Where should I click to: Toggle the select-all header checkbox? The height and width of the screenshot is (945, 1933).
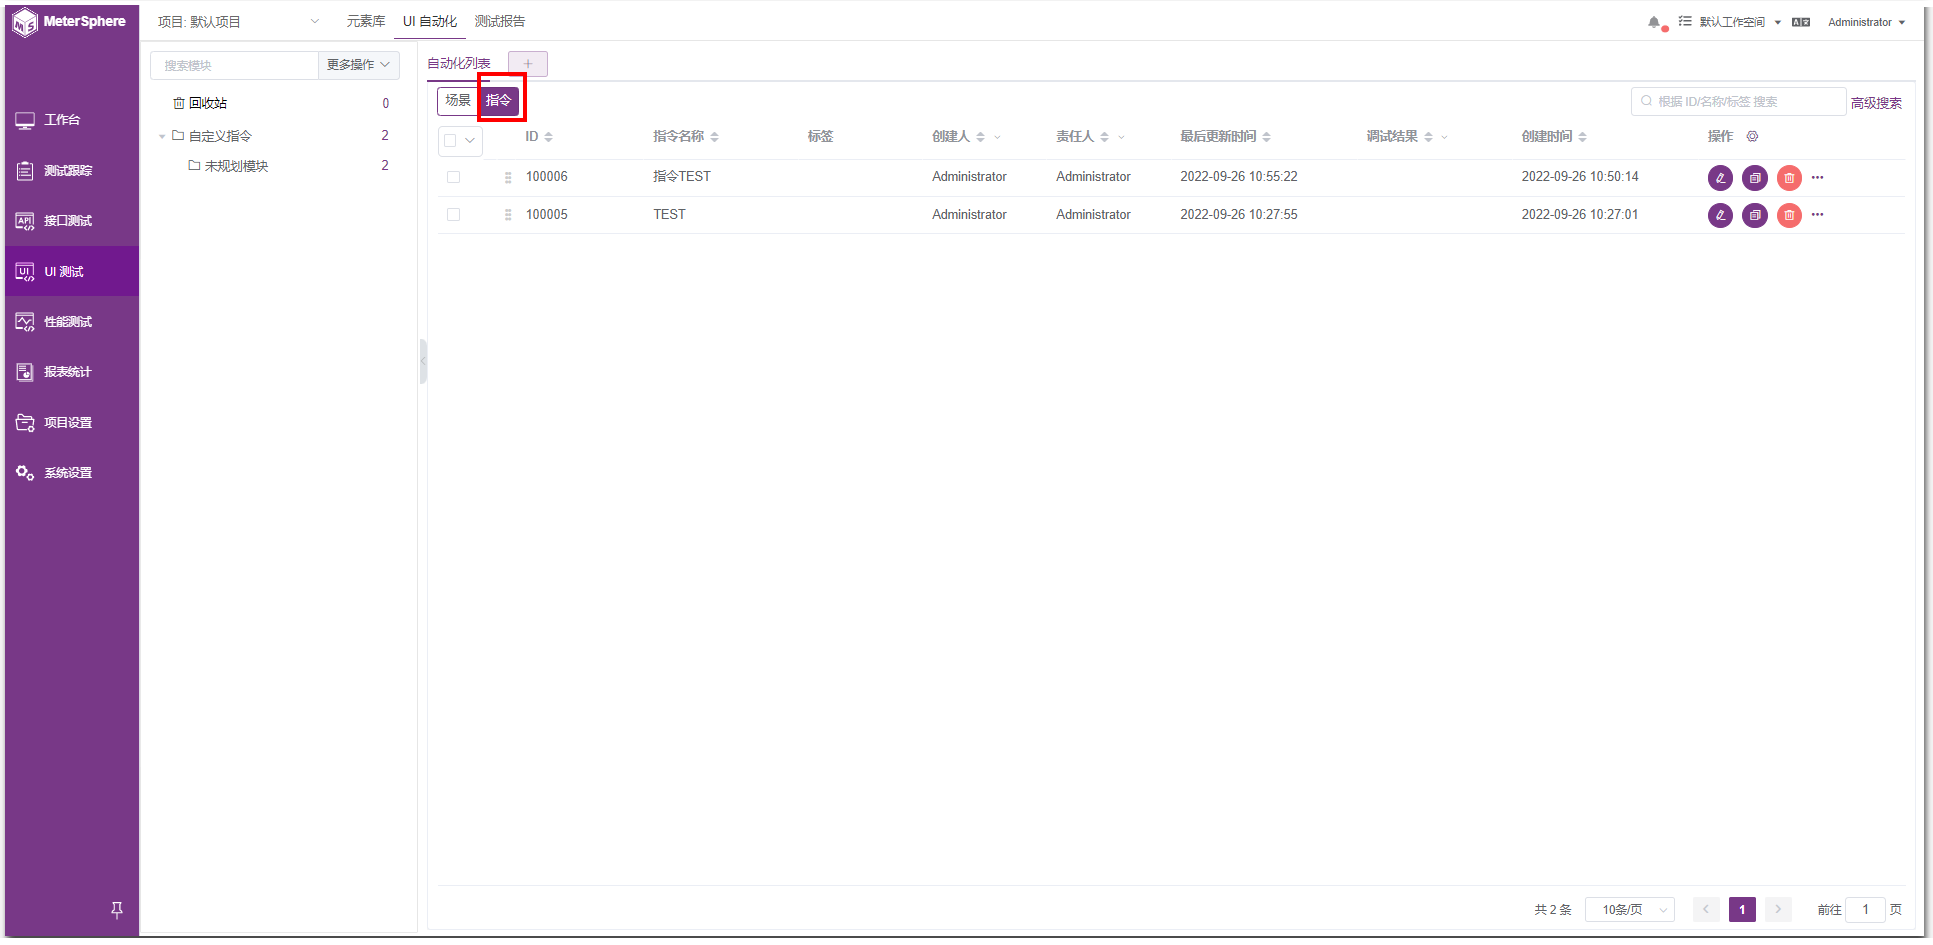point(450,141)
